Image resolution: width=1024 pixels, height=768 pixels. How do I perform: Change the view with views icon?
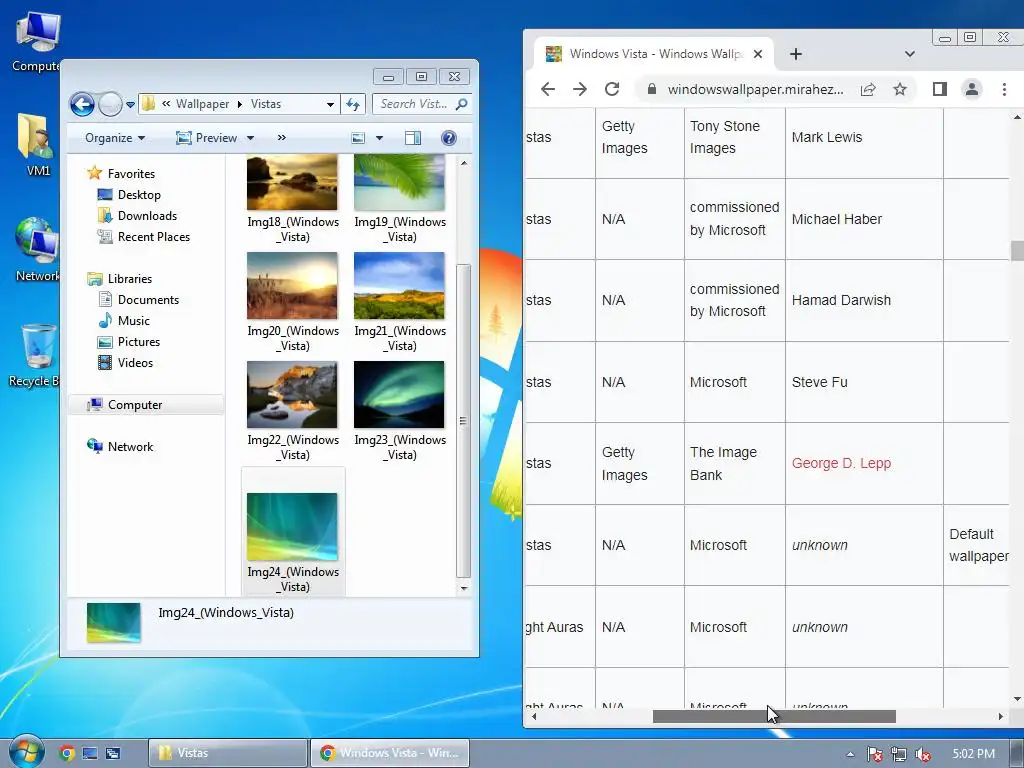358,138
